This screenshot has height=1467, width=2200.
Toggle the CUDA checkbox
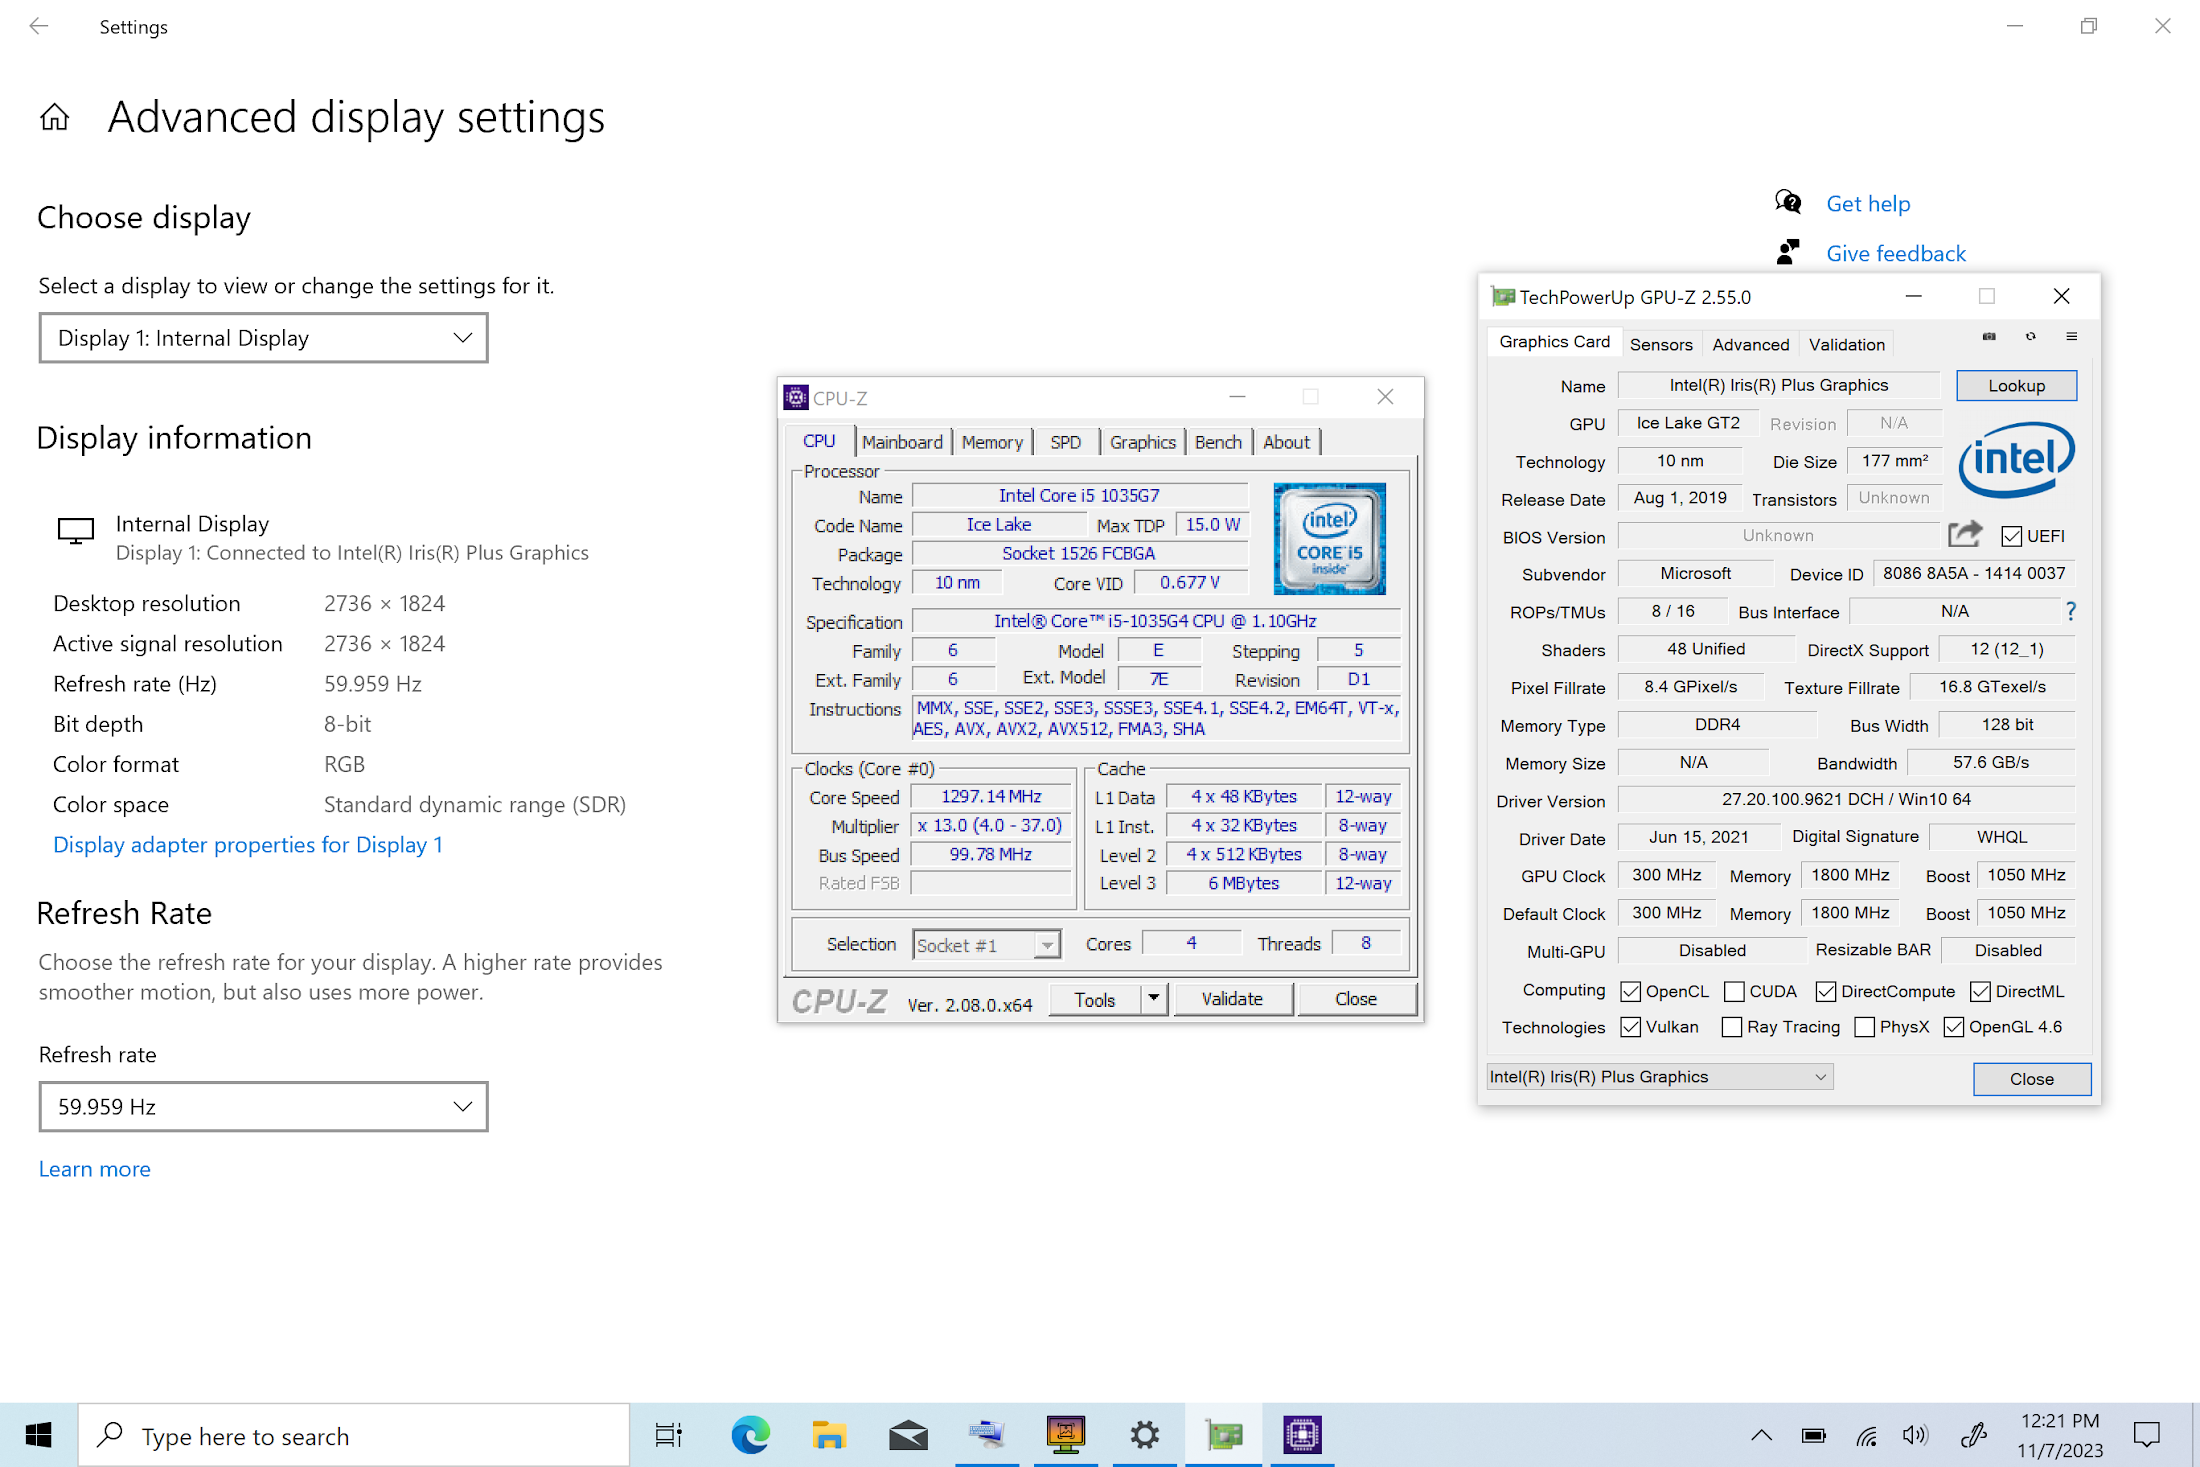pos(1735,991)
